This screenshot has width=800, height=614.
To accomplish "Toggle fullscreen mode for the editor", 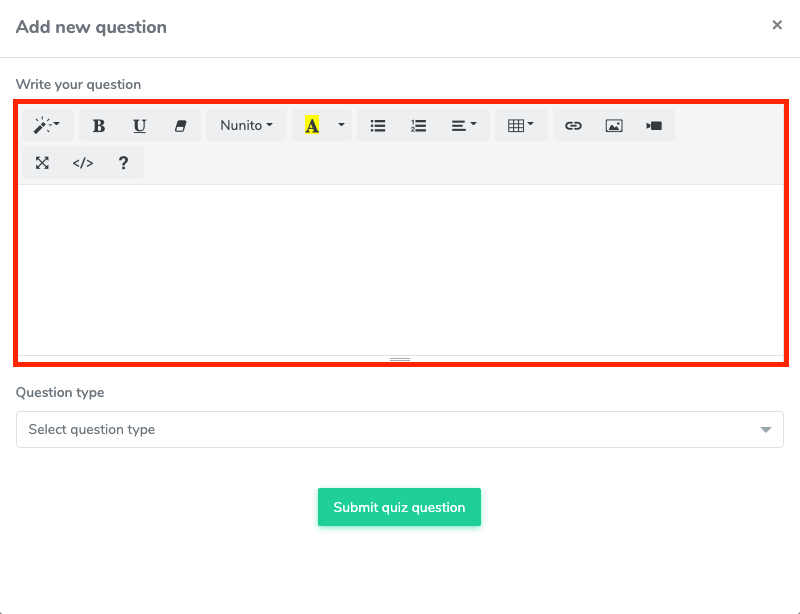I will pyautogui.click(x=43, y=162).
